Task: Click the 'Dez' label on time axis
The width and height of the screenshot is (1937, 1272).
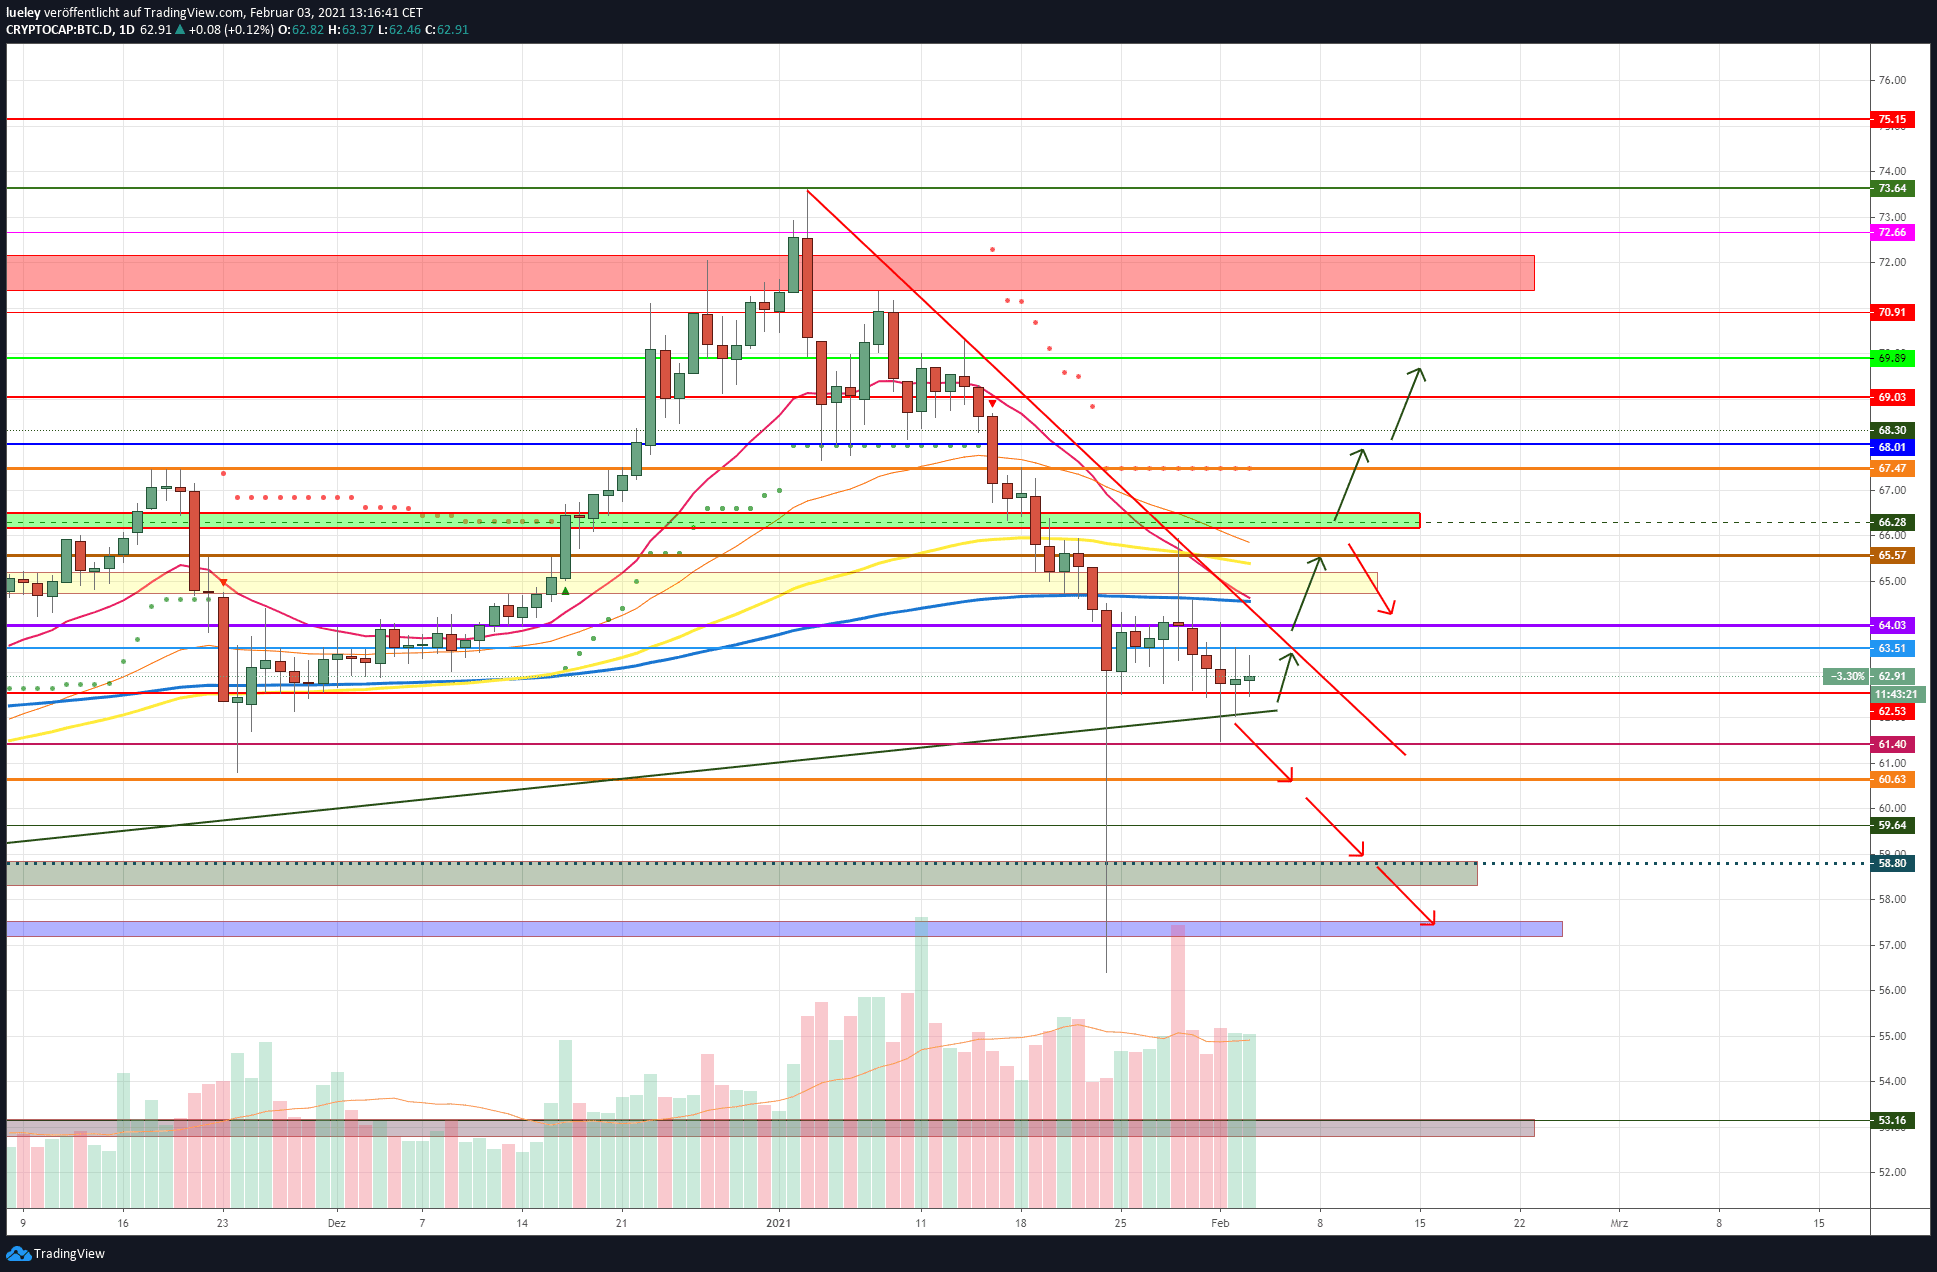Action: pos(337,1223)
